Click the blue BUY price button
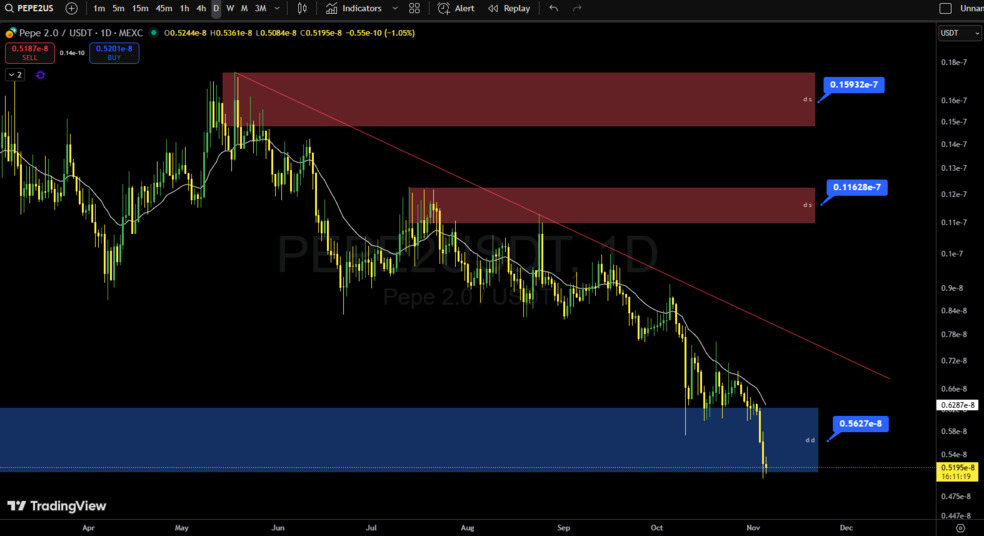 tap(114, 53)
